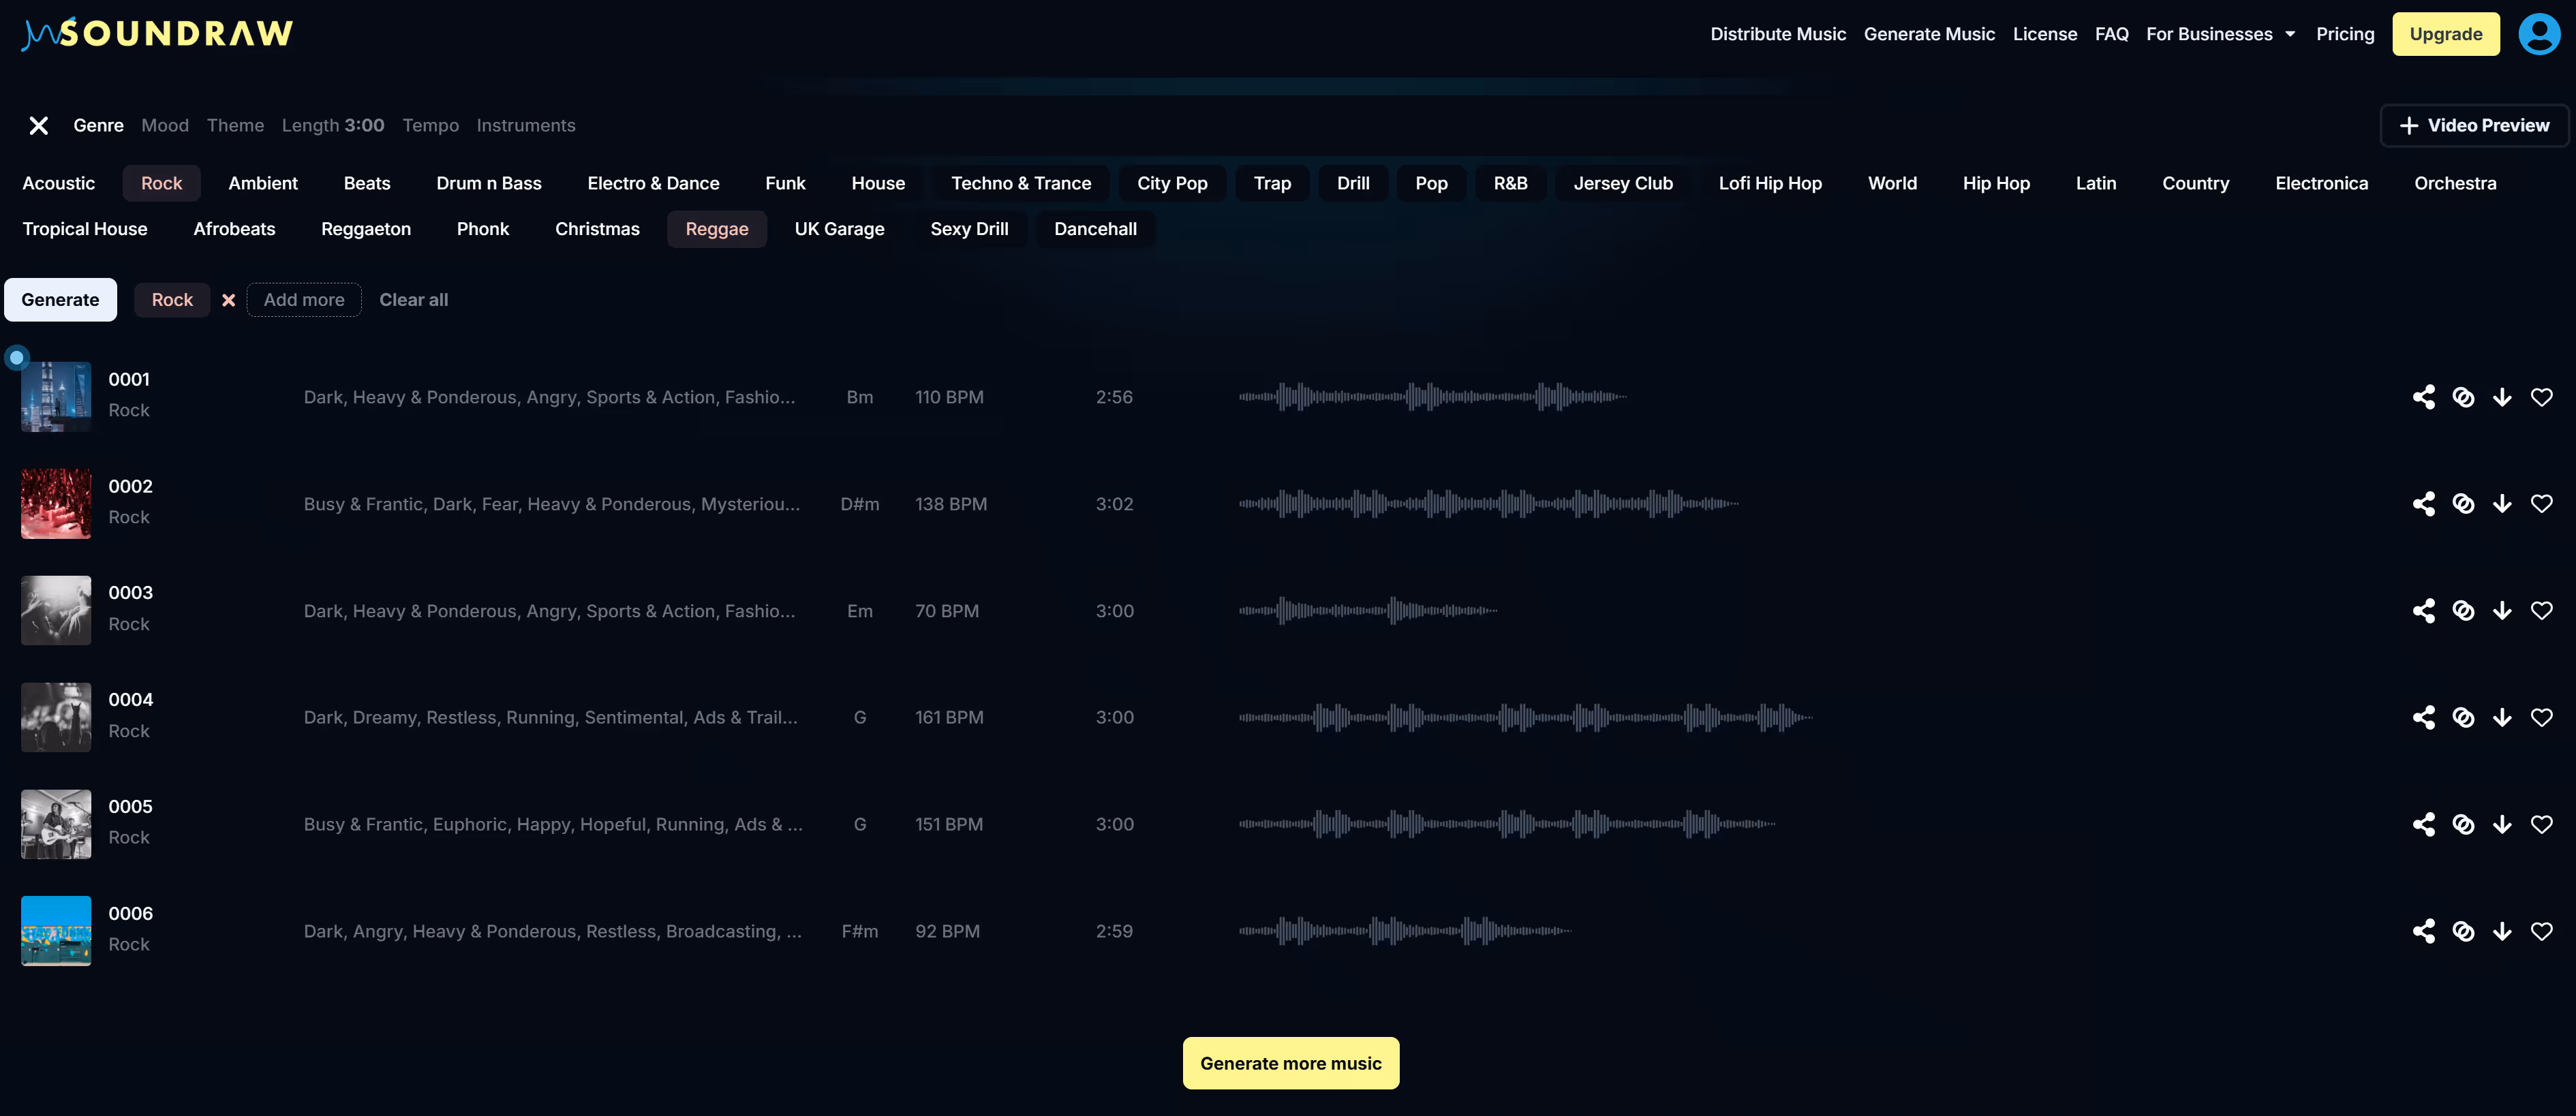Select the Phonk genre

483,230
